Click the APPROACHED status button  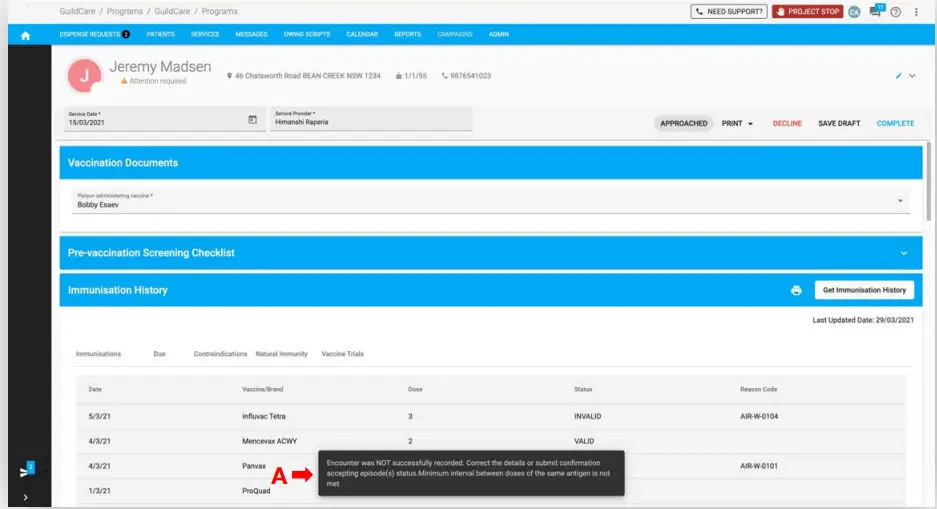pyautogui.click(x=684, y=124)
